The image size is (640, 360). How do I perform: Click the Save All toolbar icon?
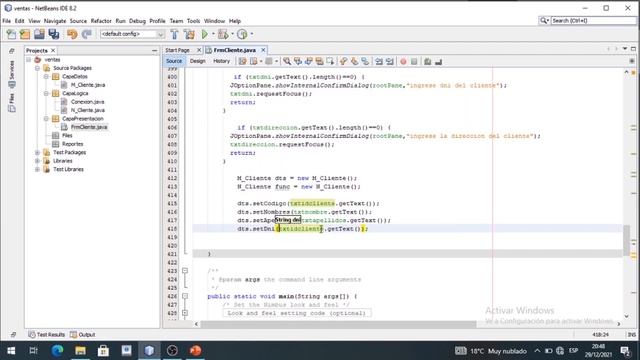[x=53, y=34]
